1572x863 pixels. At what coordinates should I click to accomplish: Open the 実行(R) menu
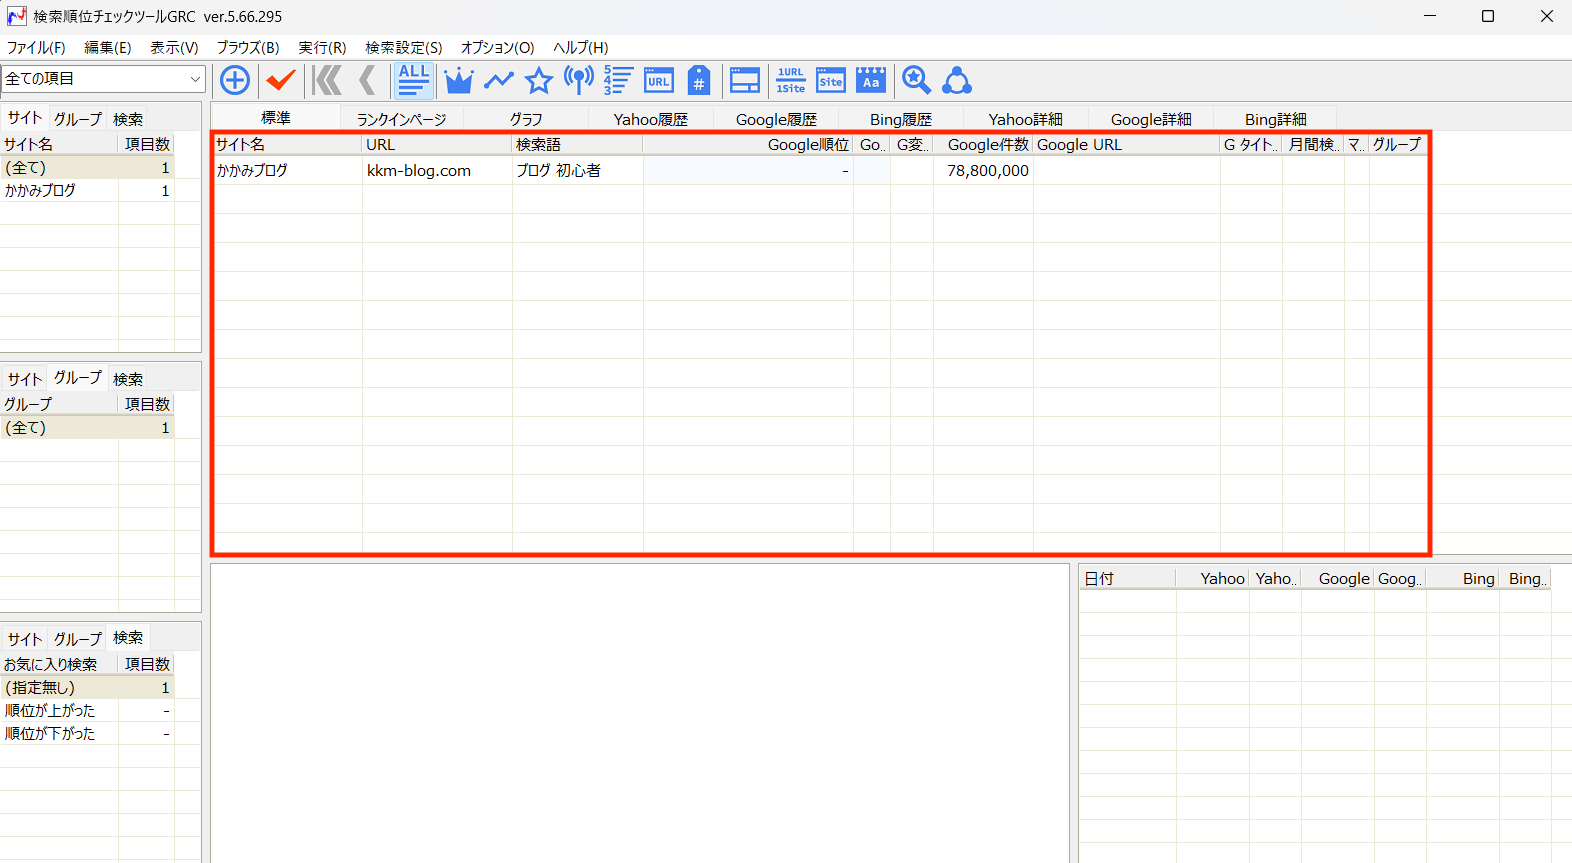pyautogui.click(x=322, y=47)
